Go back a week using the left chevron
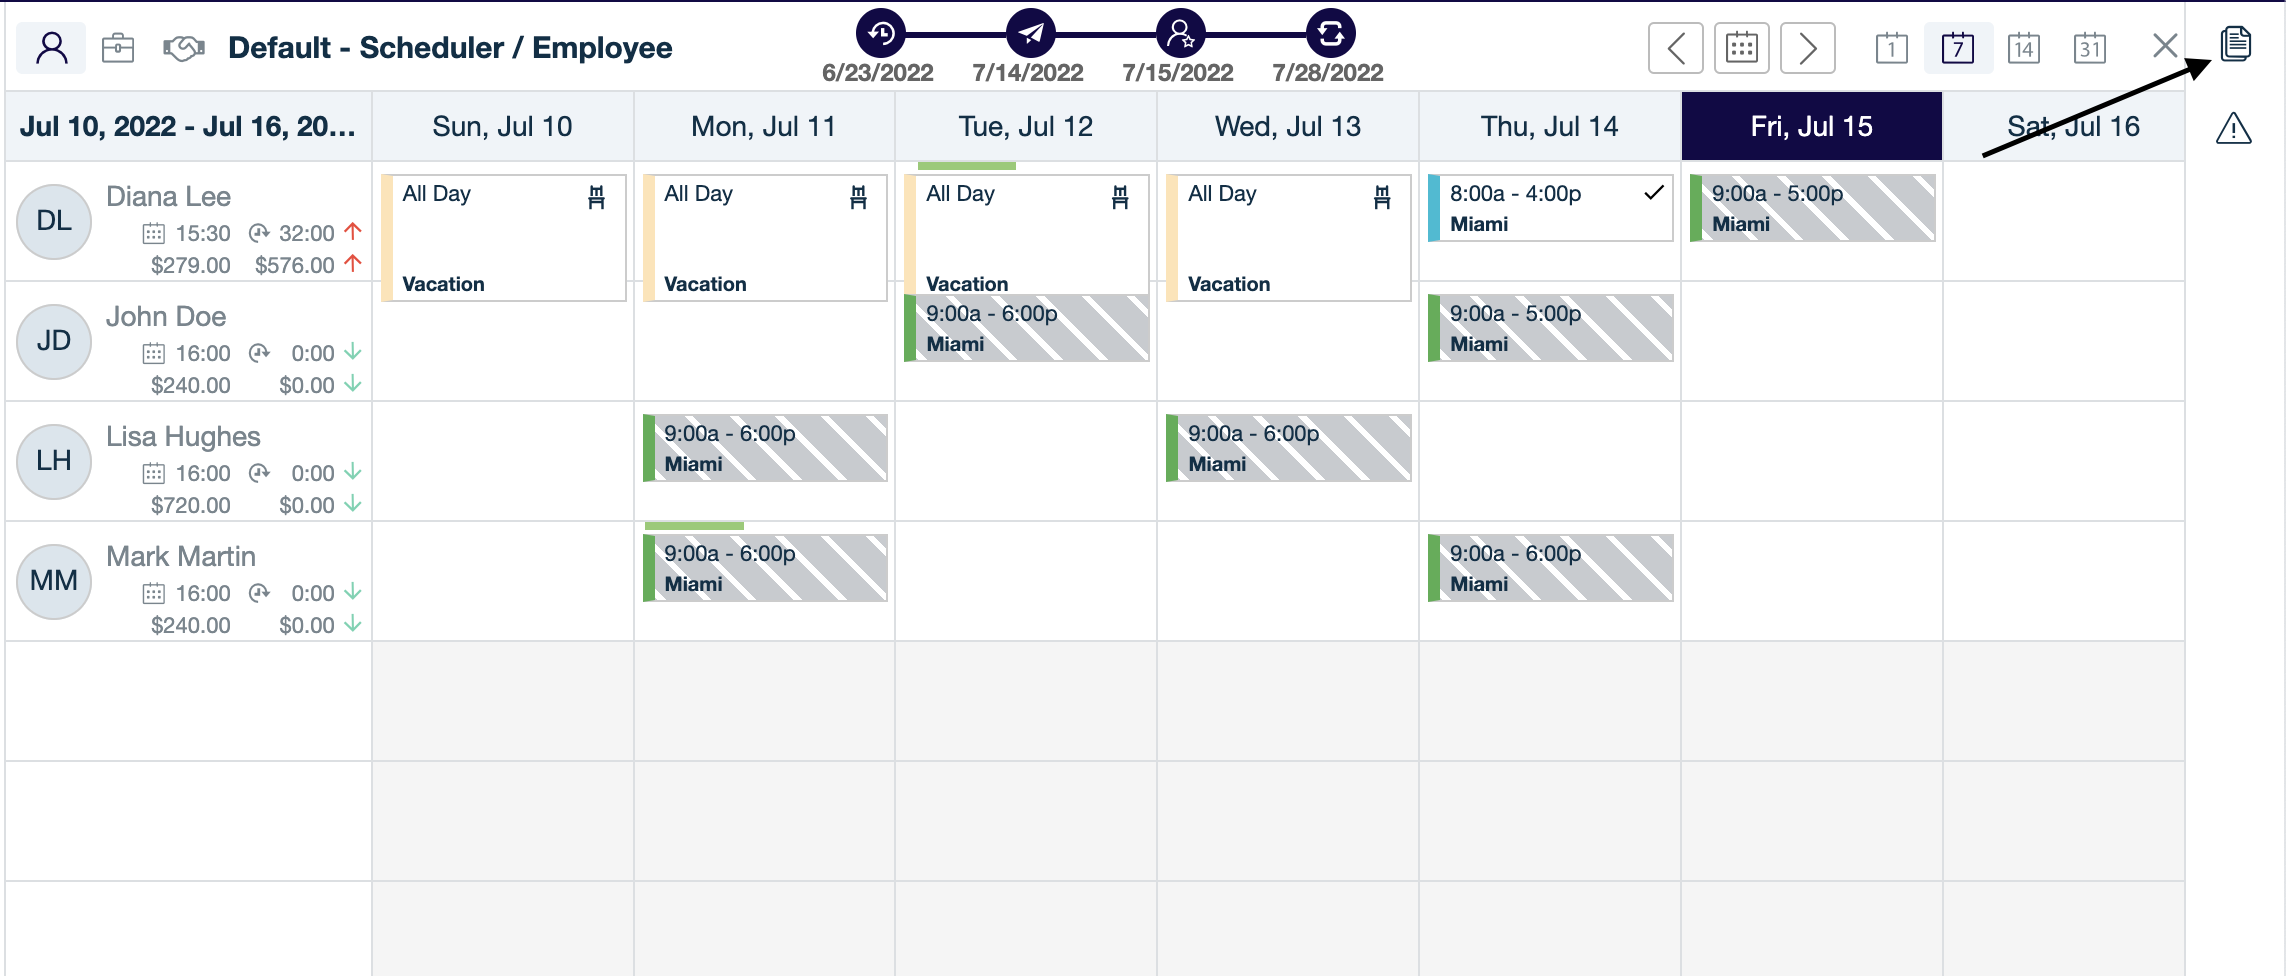 (x=1676, y=47)
